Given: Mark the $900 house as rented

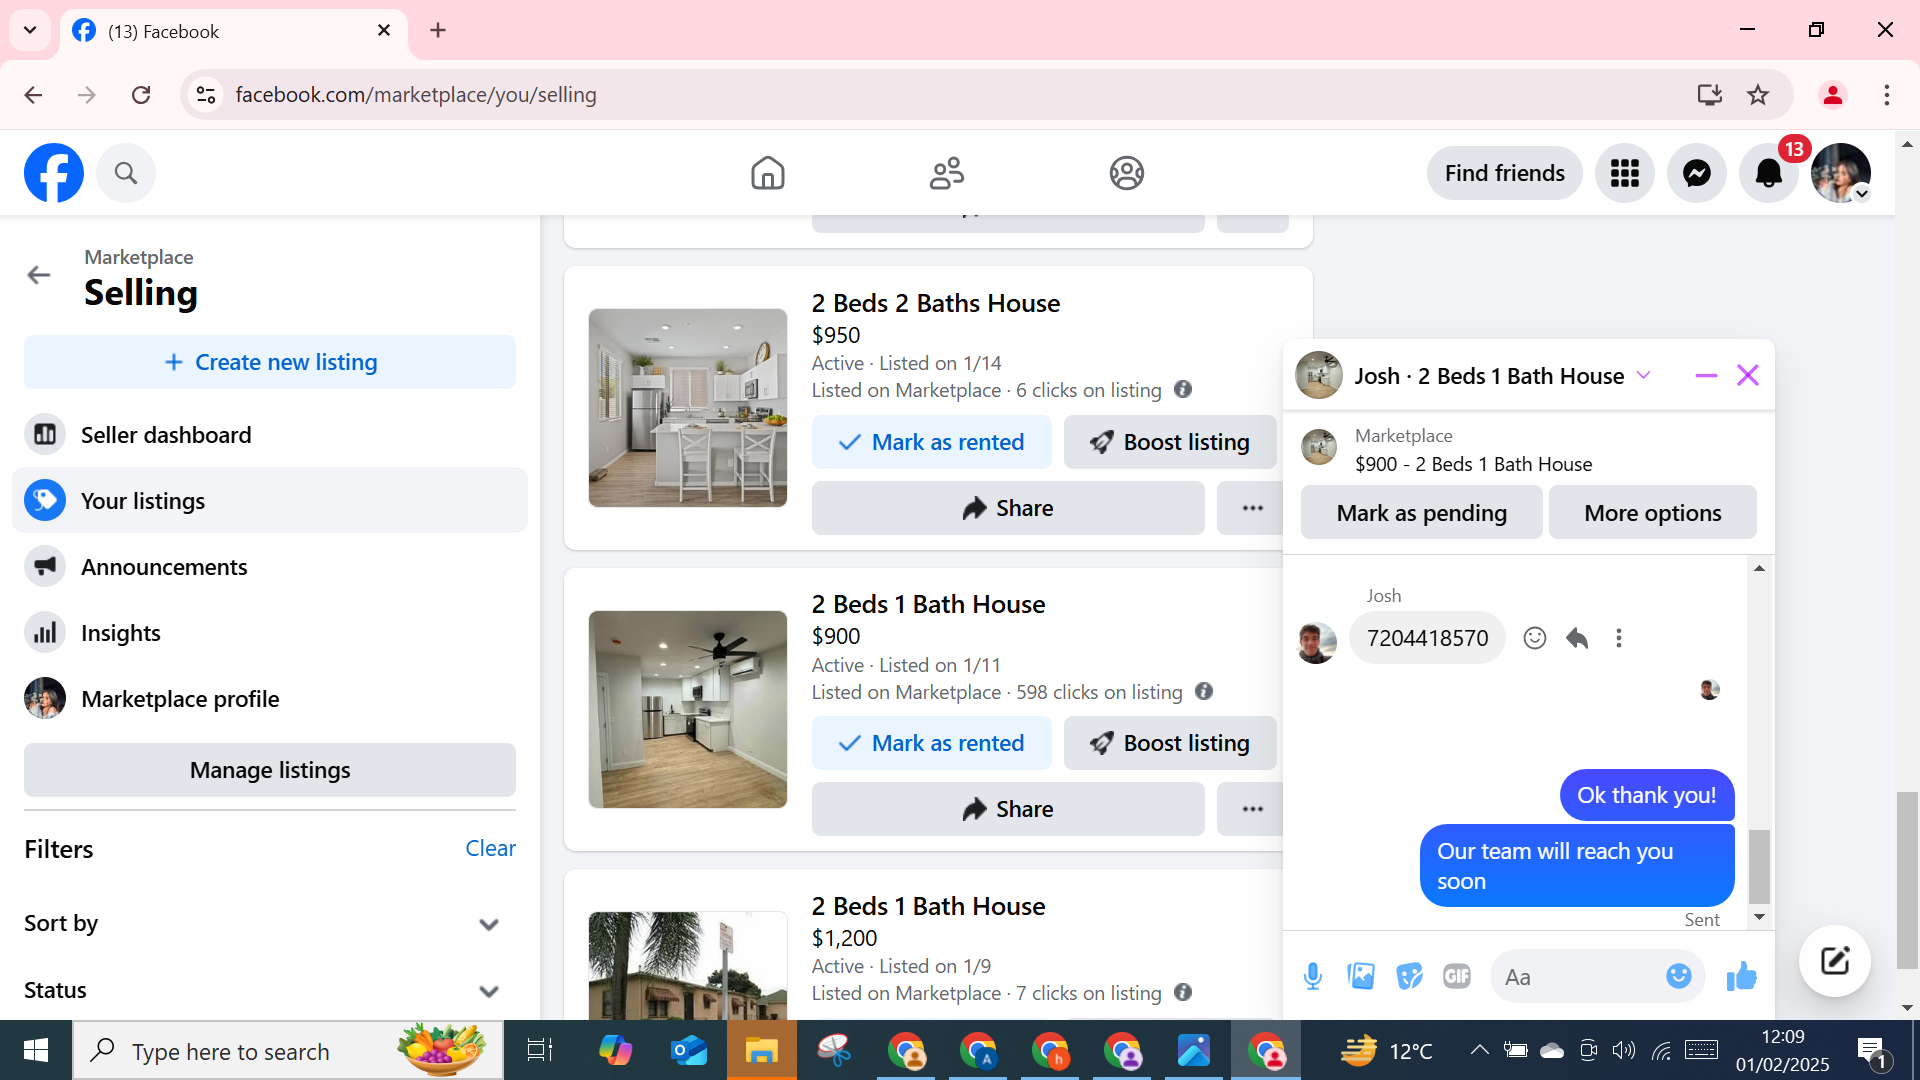Looking at the screenshot, I should tap(931, 743).
